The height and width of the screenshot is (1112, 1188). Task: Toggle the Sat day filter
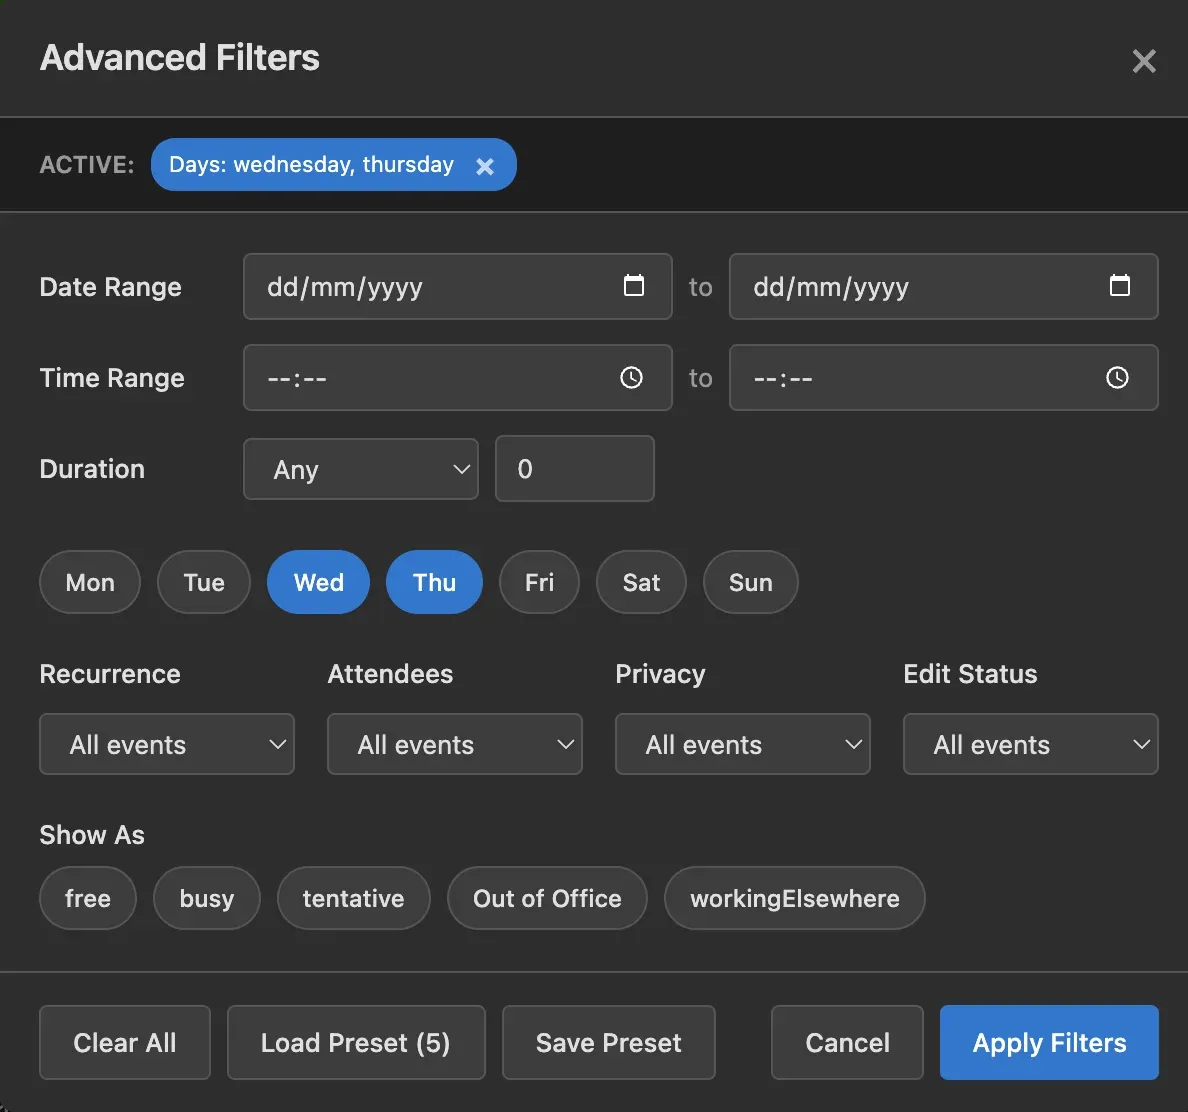click(x=641, y=582)
